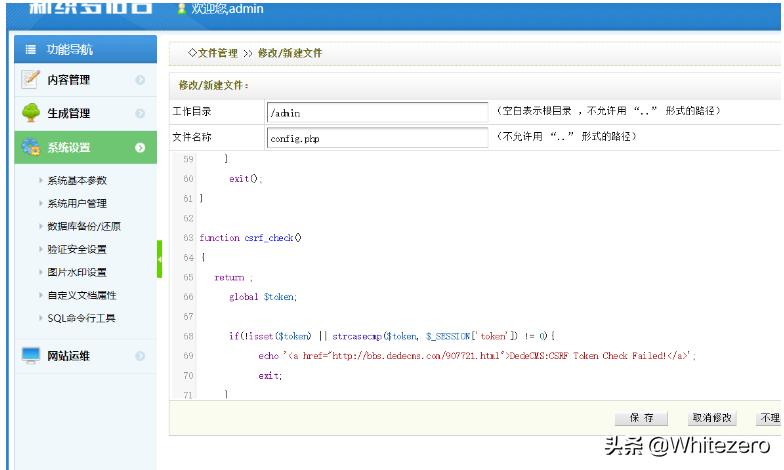The height and width of the screenshot is (470, 784).
Task: Go to 数据库备份/还原
Action: coord(84,227)
